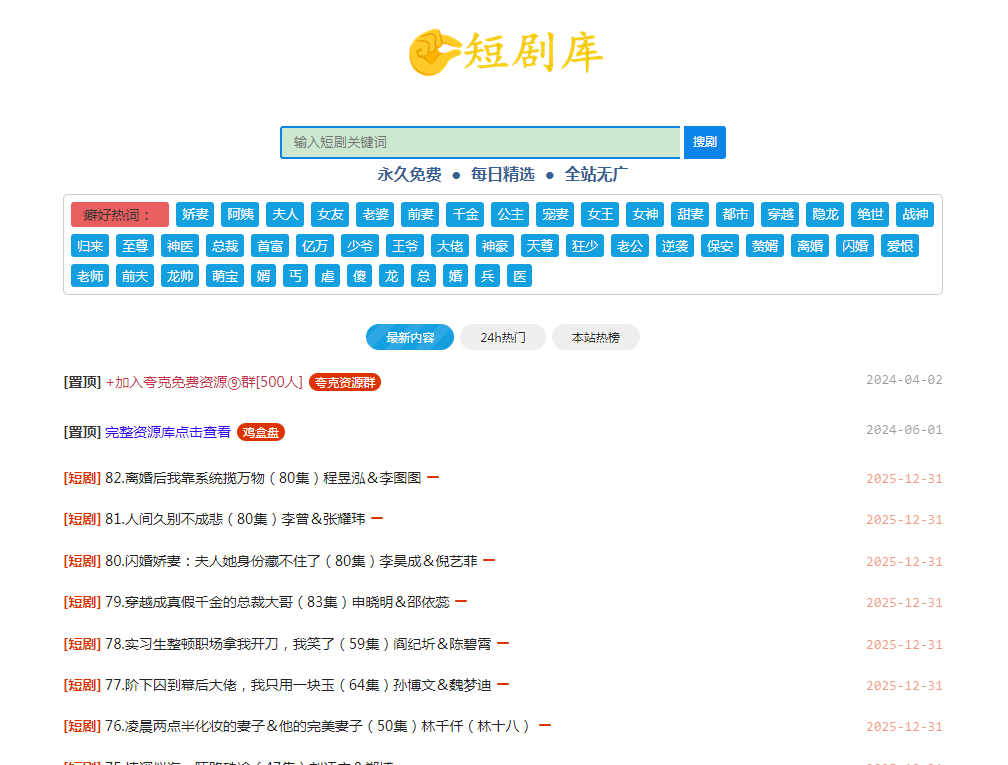The height and width of the screenshot is (765, 1008).
Task: Open the 完整资源库点击查看 link
Action: [168, 432]
